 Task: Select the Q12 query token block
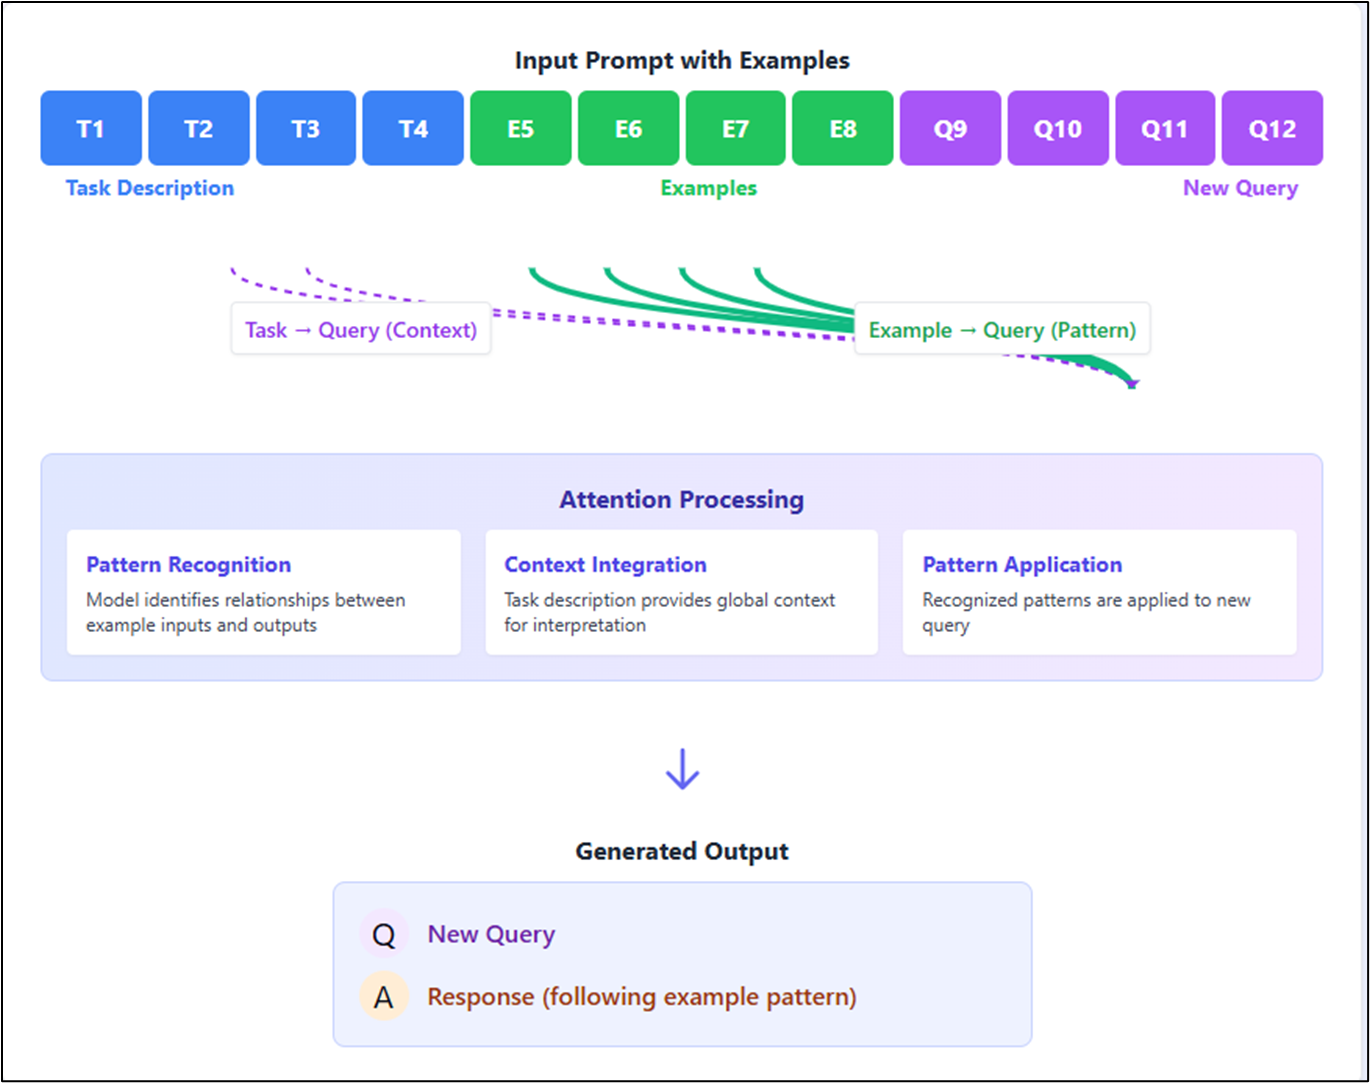coord(1272,128)
